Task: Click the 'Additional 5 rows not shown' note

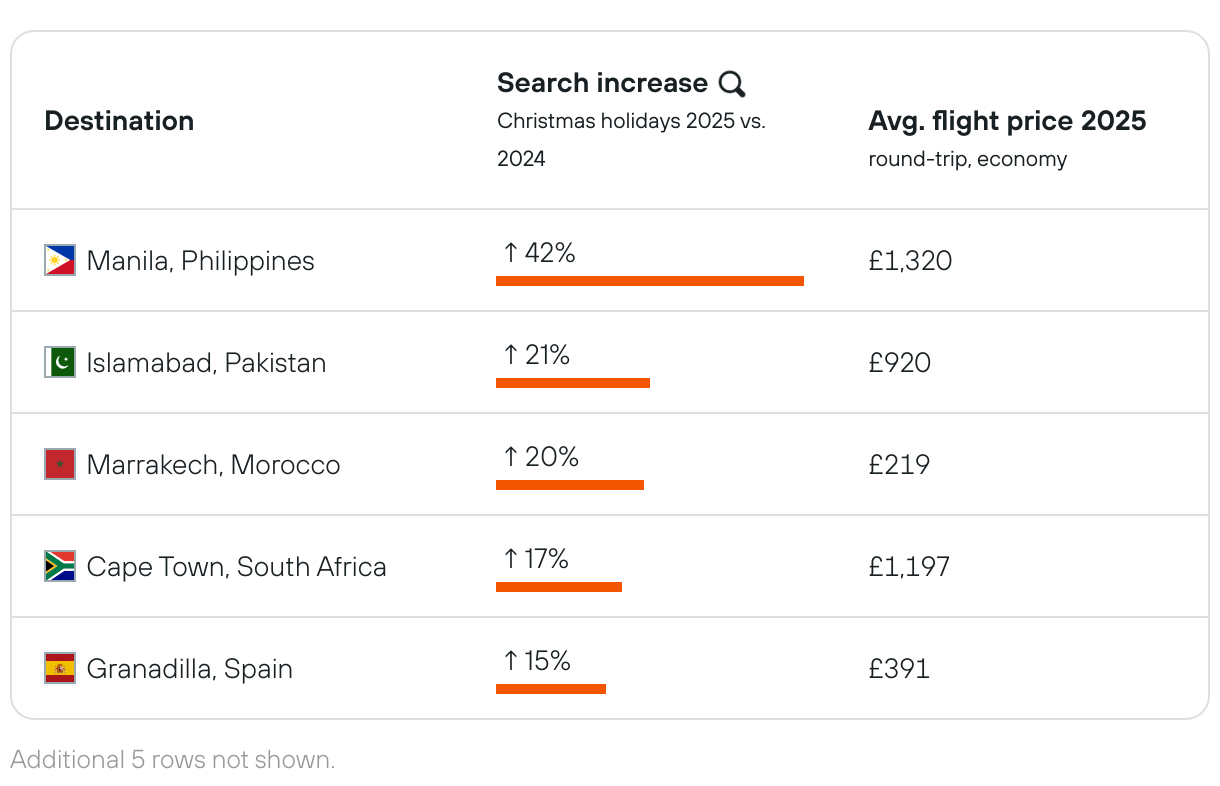Action: point(173,759)
